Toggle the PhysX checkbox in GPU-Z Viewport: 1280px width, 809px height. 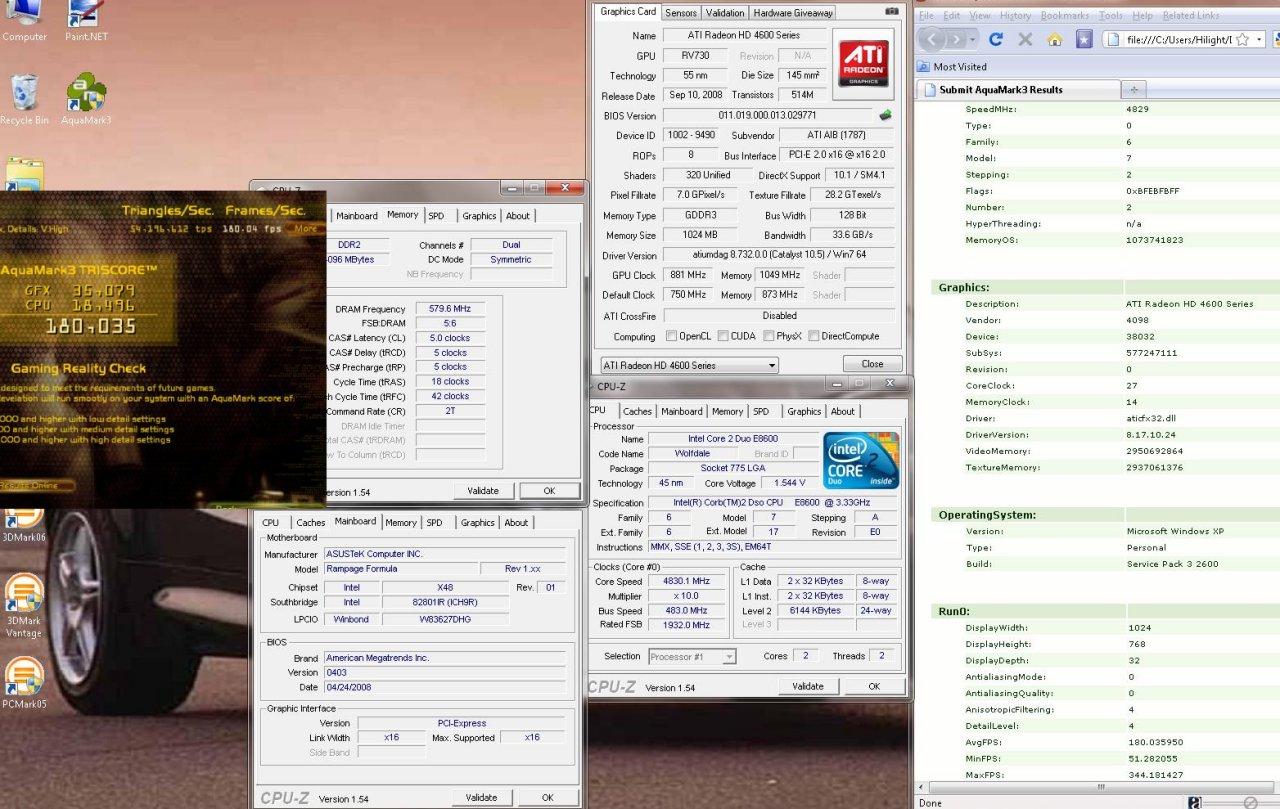point(770,336)
